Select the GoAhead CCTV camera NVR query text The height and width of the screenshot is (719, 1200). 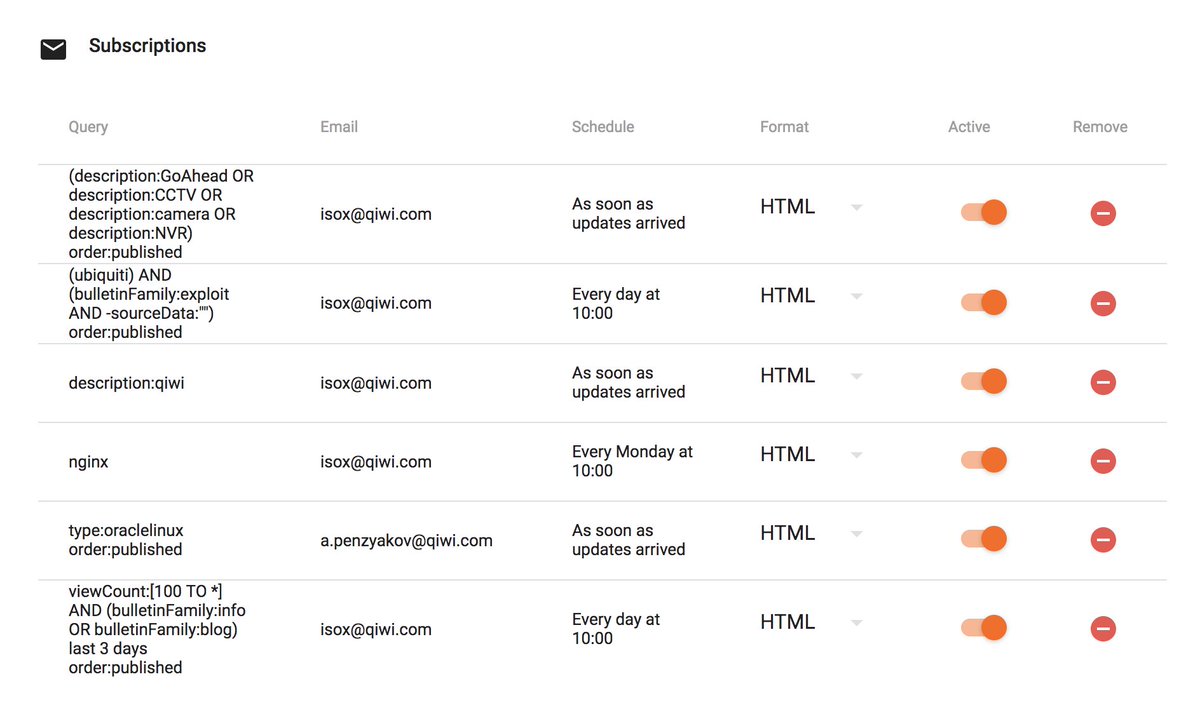(x=161, y=214)
